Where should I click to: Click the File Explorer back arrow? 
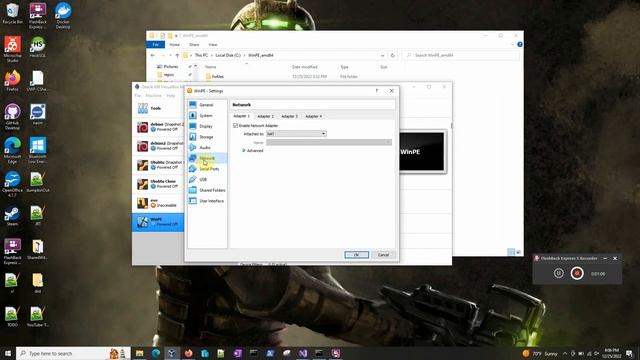(153, 55)
